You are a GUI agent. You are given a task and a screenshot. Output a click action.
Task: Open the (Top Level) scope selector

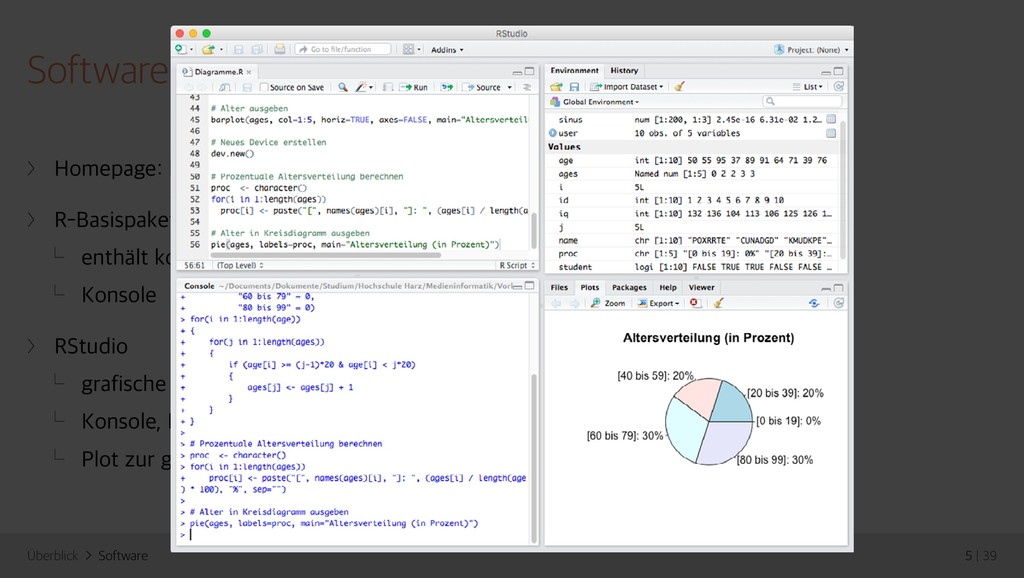coord(240,265)
